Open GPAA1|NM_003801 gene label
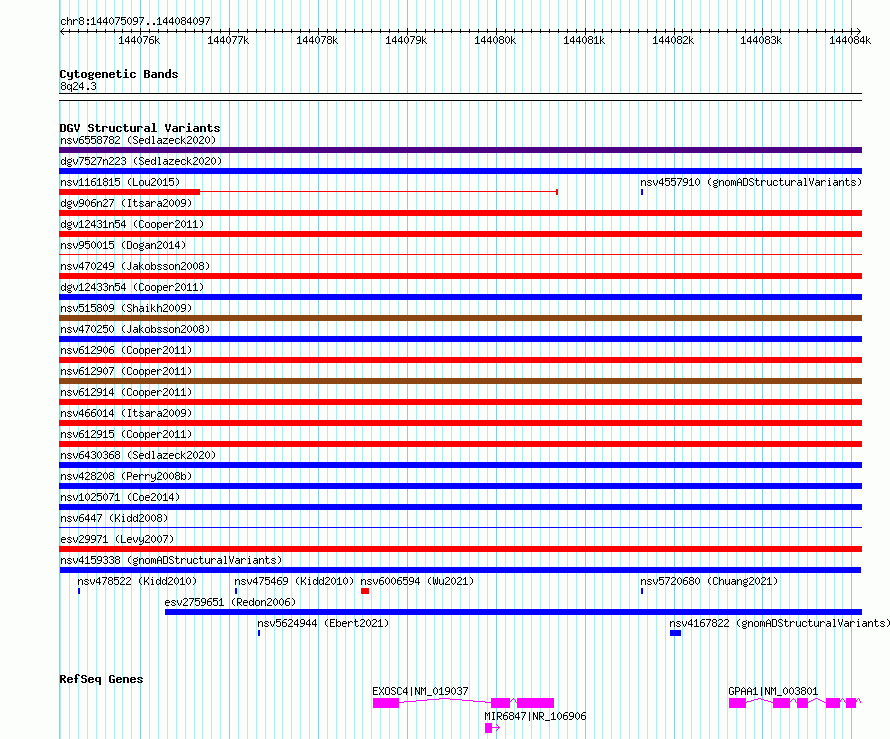890x739 pixels. (773, 691)
